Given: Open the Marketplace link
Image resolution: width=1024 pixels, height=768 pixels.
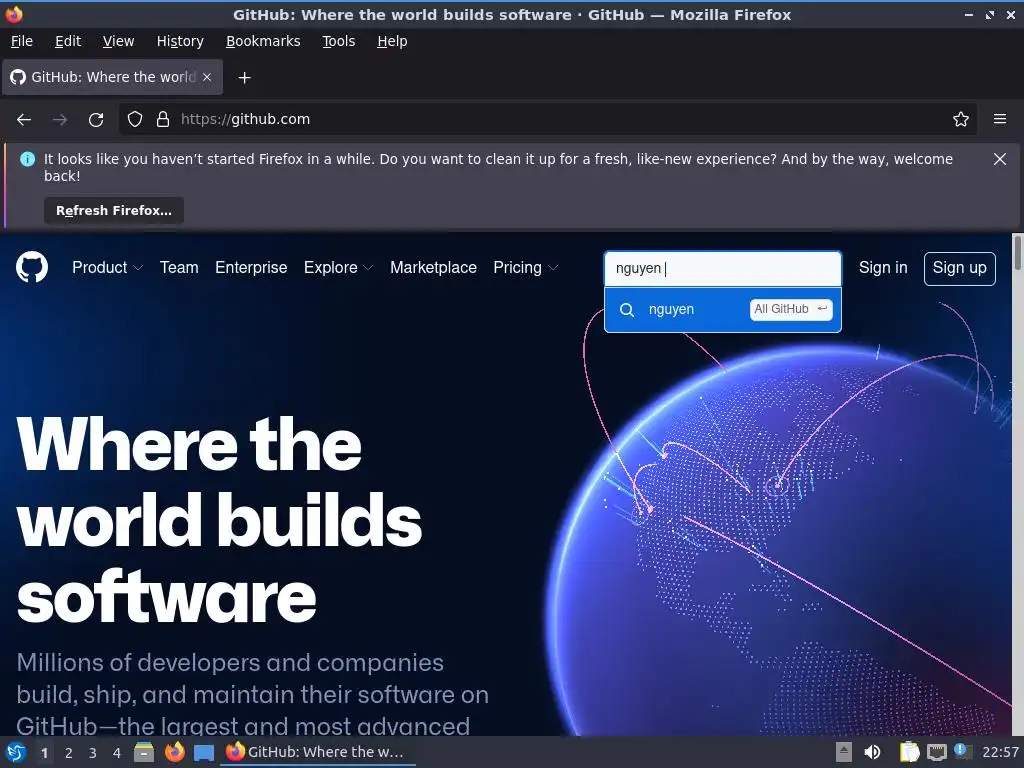Looking at the screenshot, I should 433,268.
